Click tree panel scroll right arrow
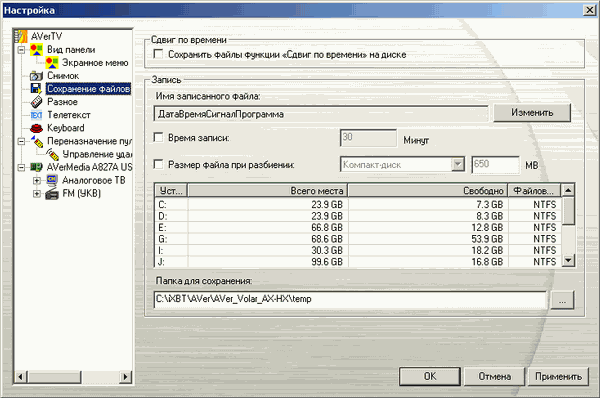The image size is (600, 398). click(125, 377)
